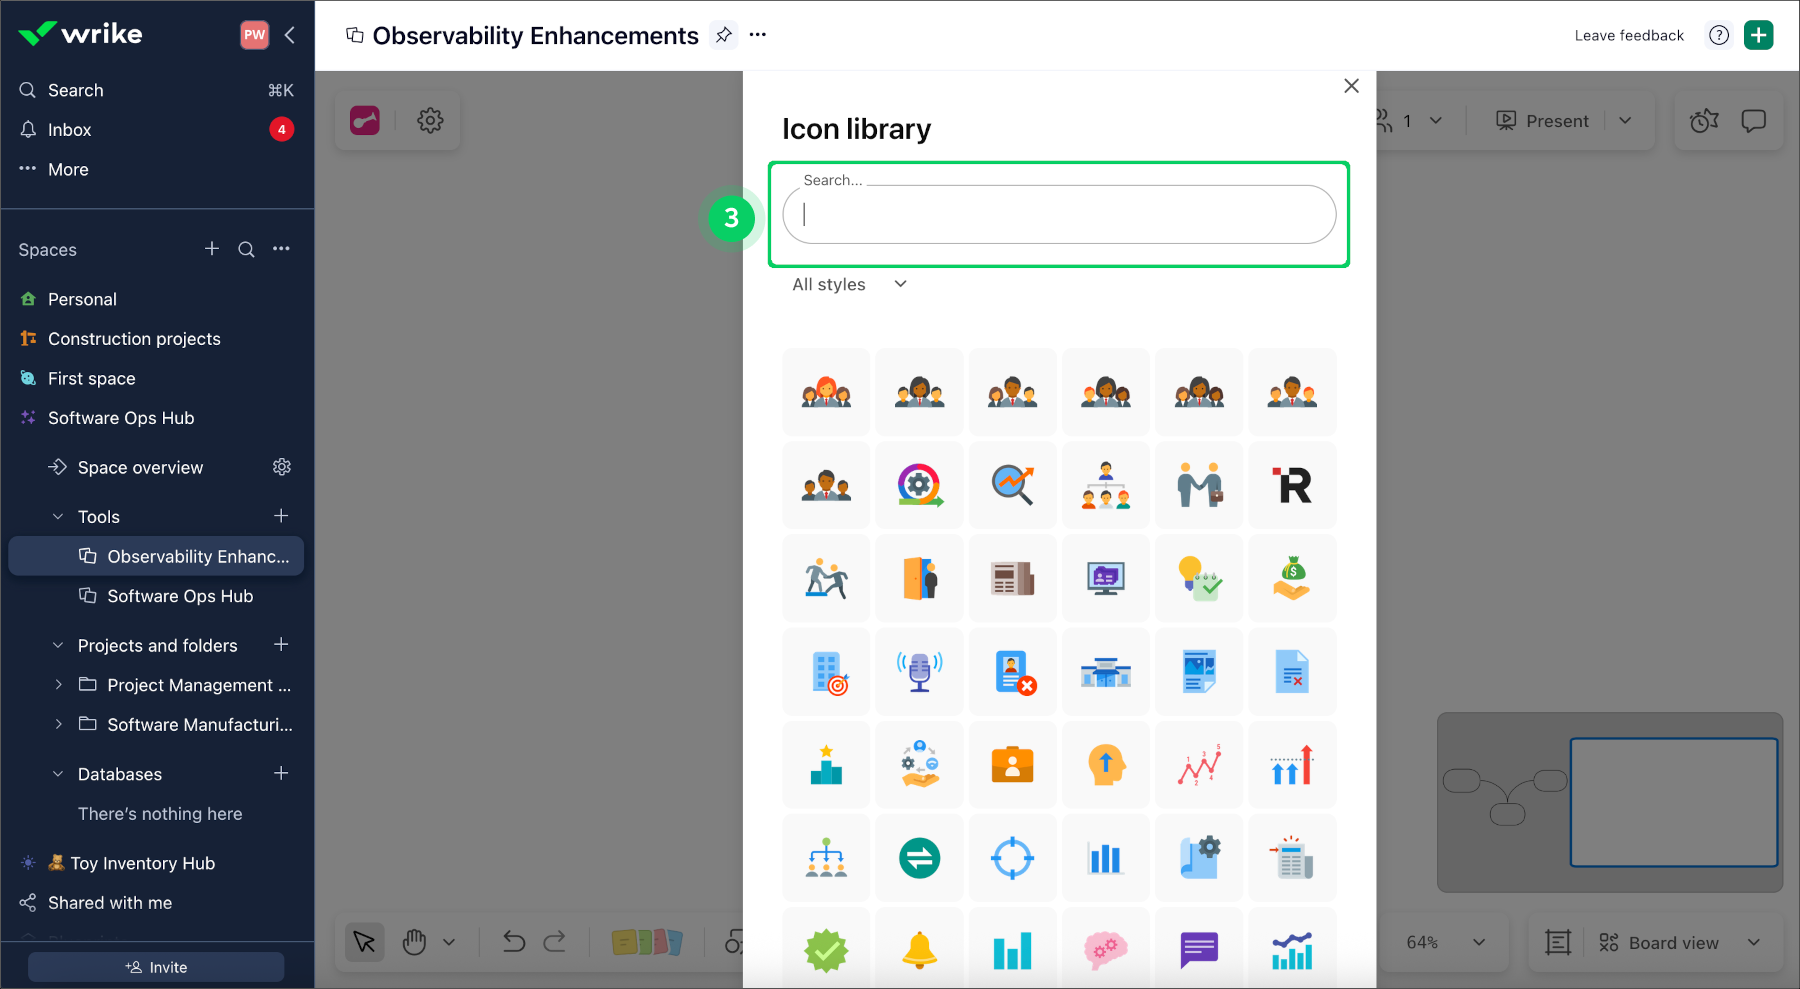
Task: Click the undo arrow in the bottom toolbar
Action: click(513, 941)
